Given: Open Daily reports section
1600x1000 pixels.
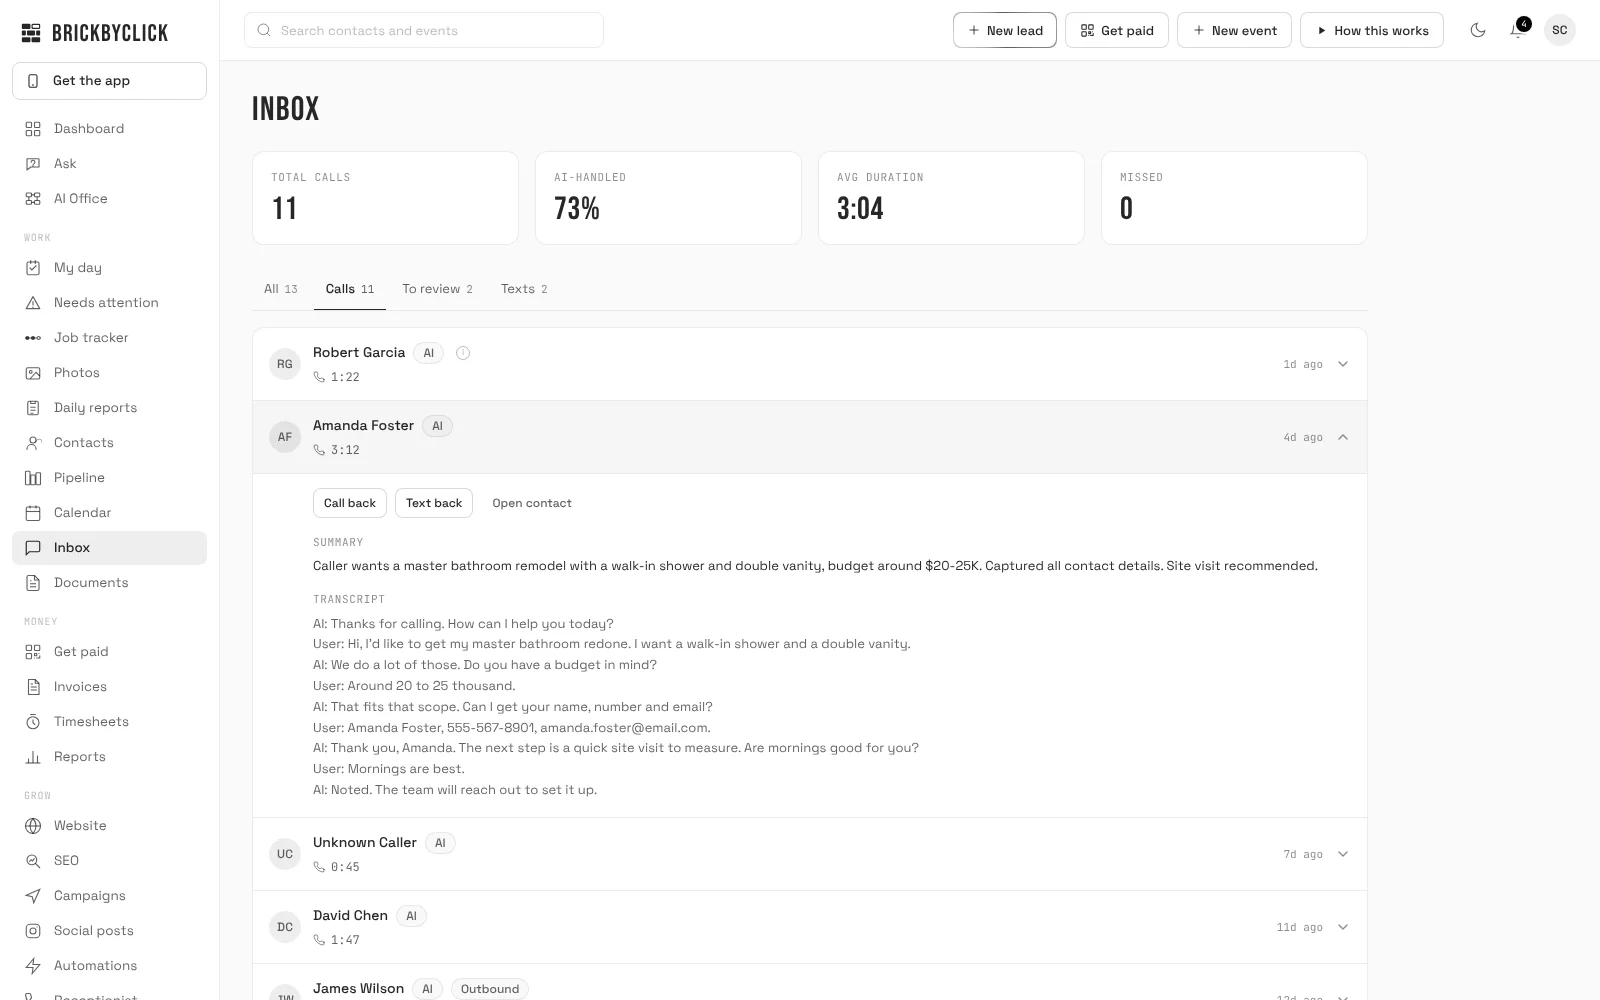Looking at the screenshot, I should point(109,408).
